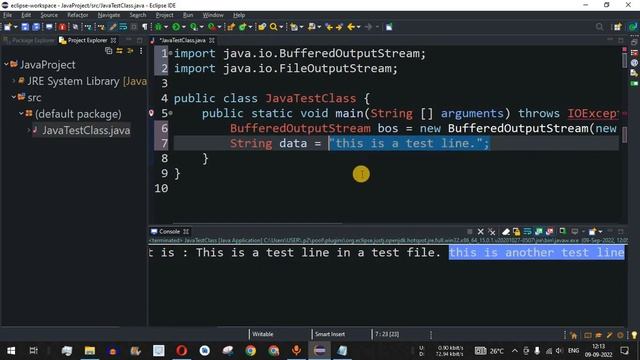Click the Clear Console icon
Viewport: 640px width, 360px height.
(x=506, y=232)
